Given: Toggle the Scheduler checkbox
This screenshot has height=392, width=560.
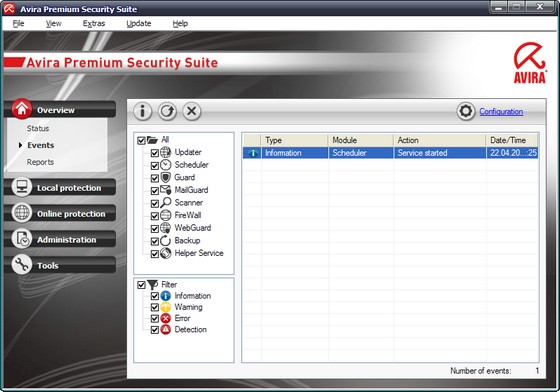Looking at the screenshot, I should point(155,166).
